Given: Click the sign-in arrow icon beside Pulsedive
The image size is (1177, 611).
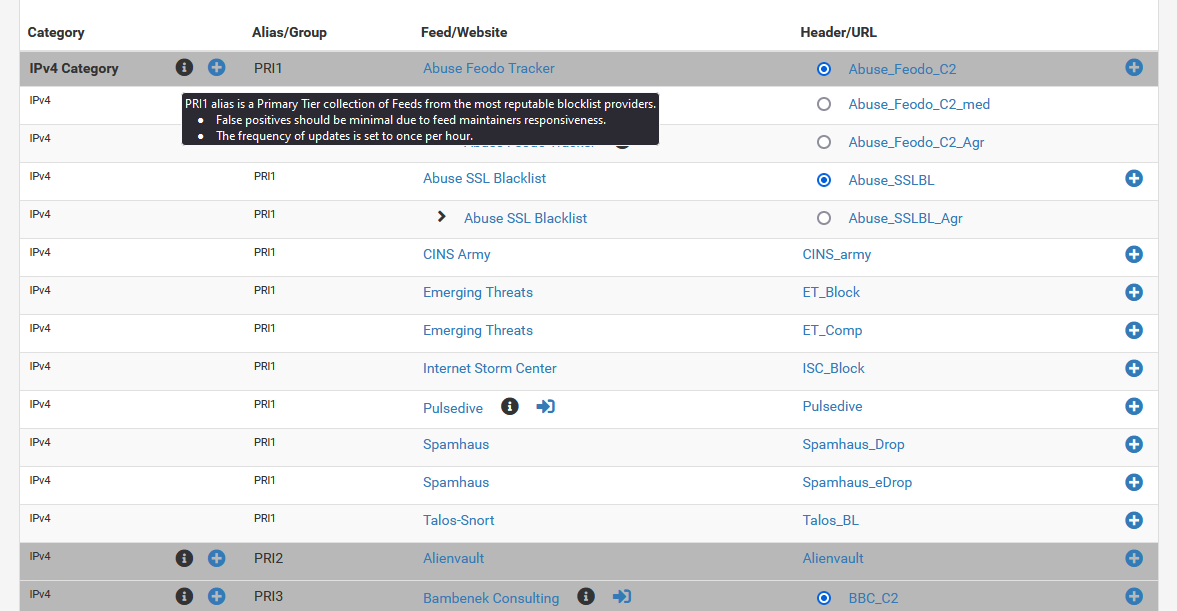Looking at the screenshot, I should pos(546,407).
